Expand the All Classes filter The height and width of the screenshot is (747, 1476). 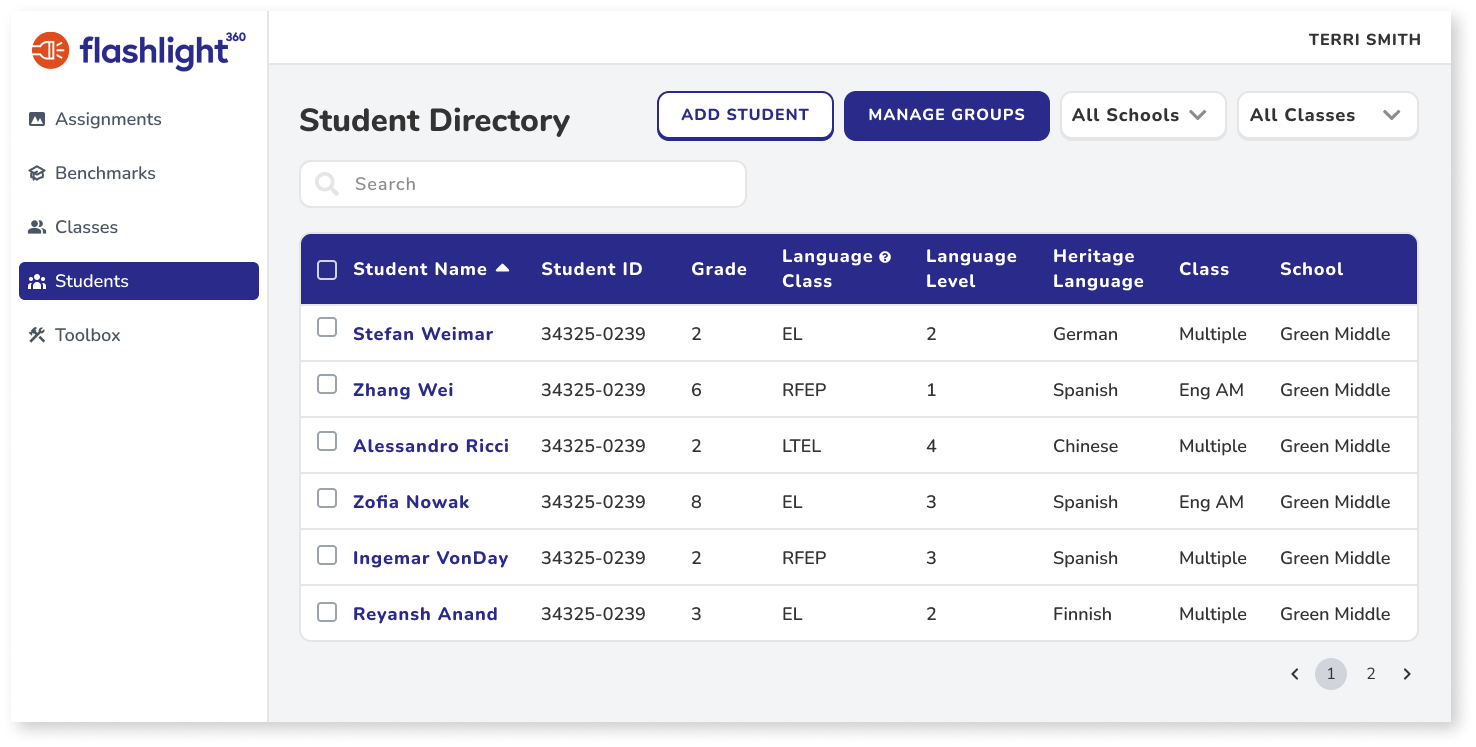(1326, 115)
